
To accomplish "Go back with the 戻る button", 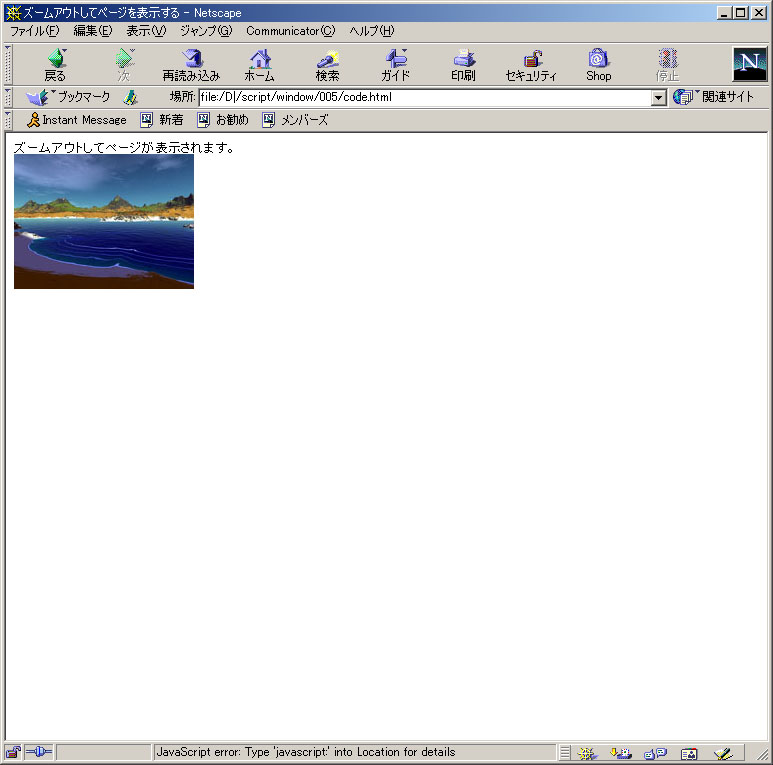I will point(55,65).
